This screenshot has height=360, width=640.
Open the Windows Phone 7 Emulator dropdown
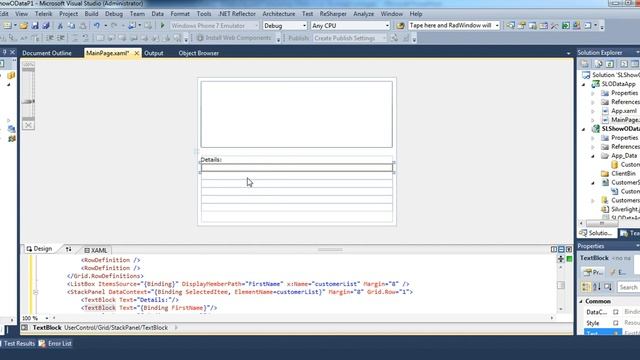[x=256, y=26]
